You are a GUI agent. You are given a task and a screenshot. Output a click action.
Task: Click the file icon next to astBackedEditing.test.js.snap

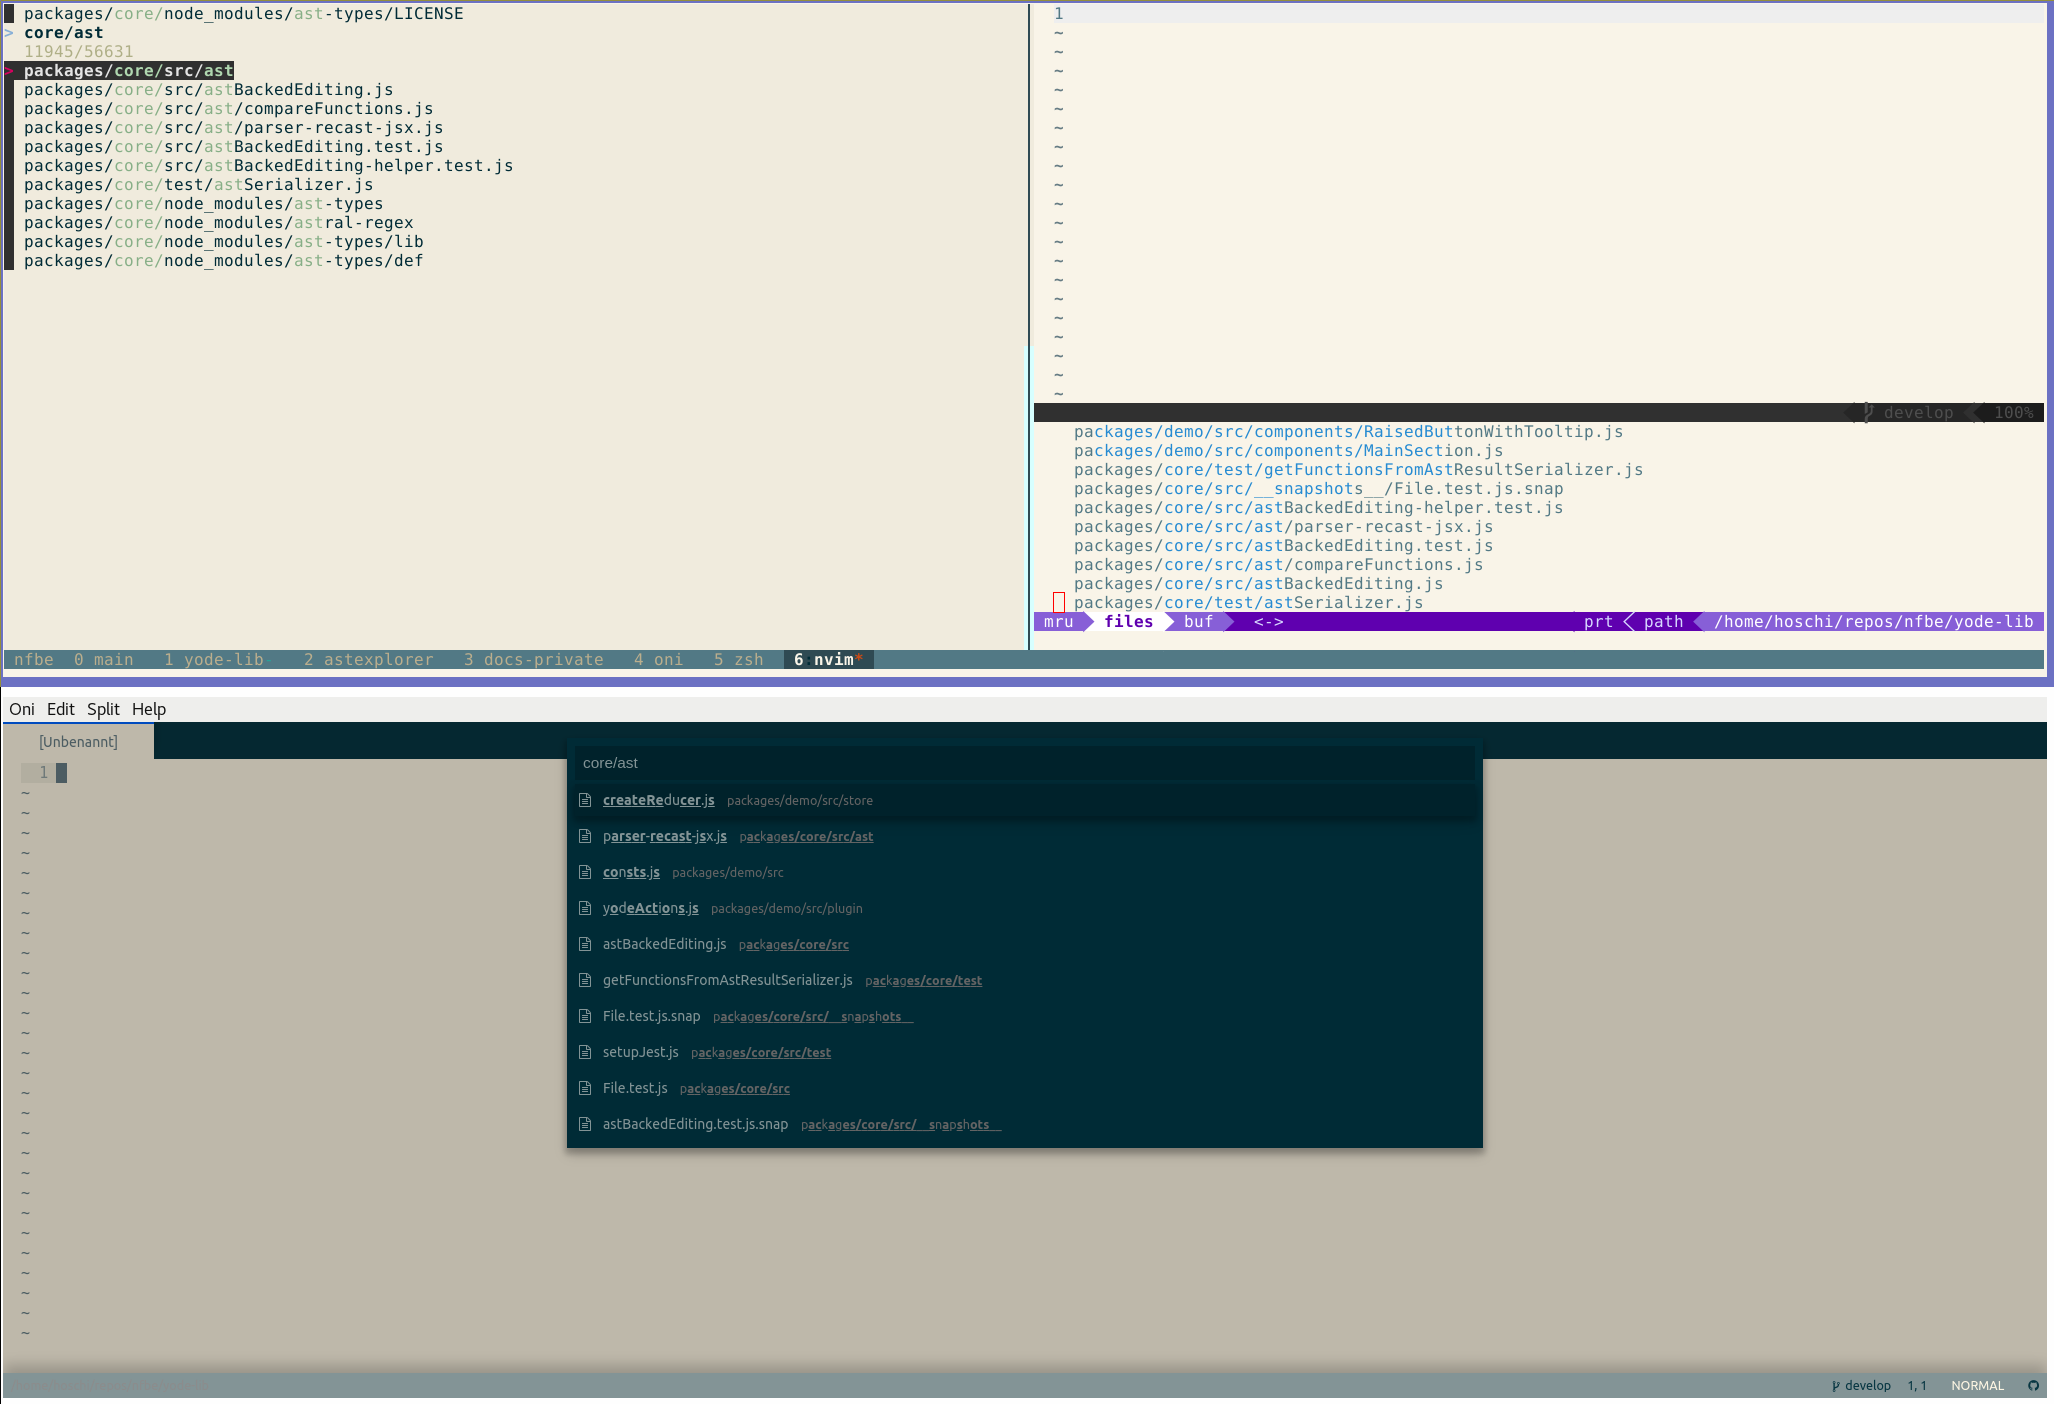coord(585,1124)
